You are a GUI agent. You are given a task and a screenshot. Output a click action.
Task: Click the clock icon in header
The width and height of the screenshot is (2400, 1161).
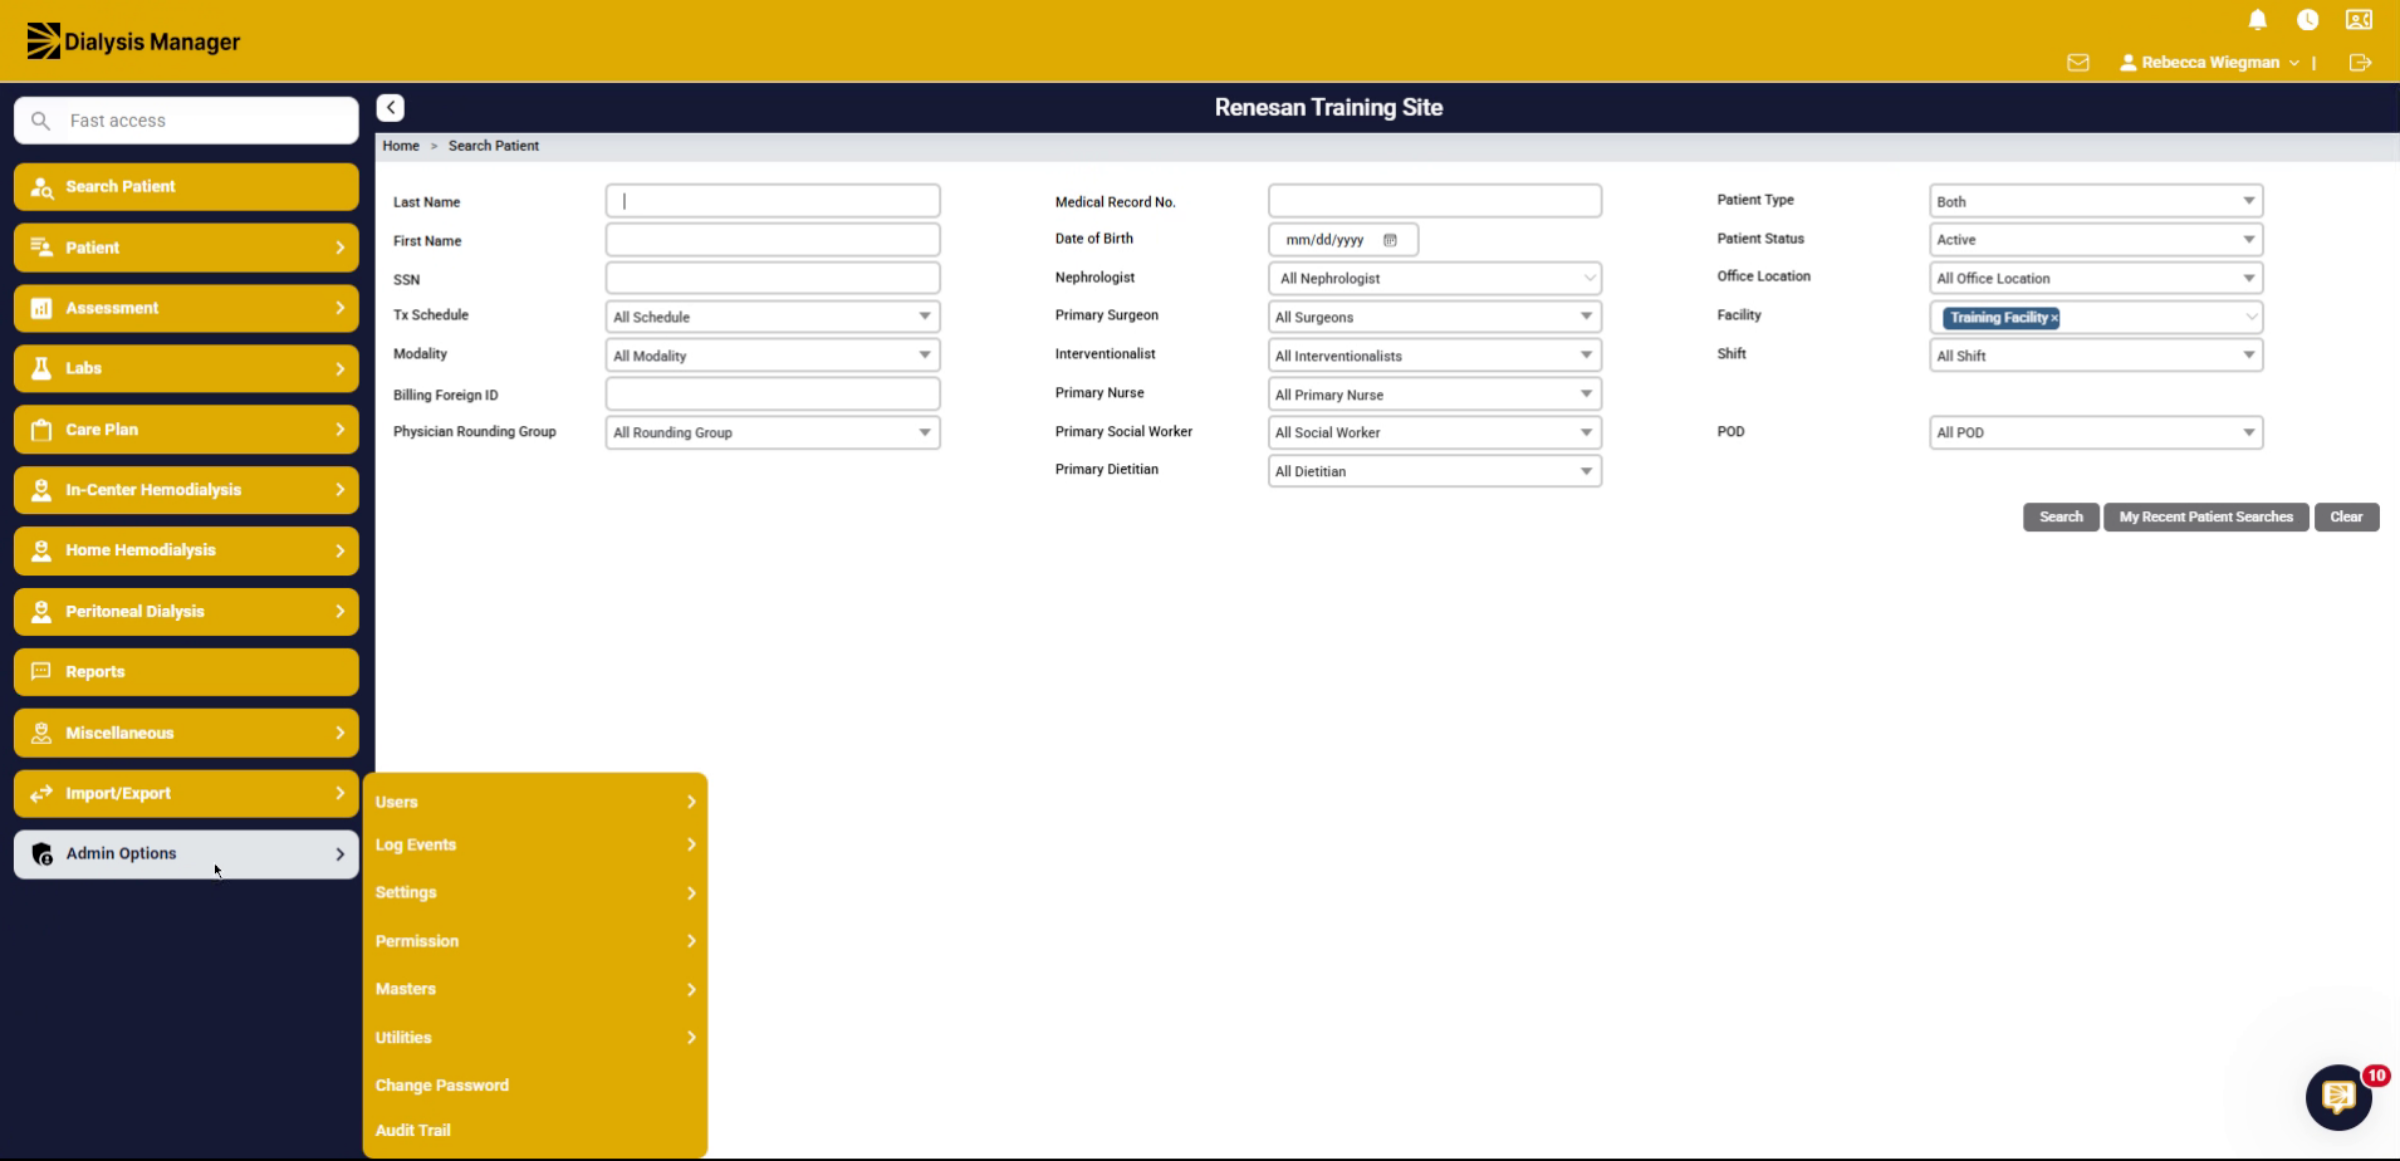2307,20
